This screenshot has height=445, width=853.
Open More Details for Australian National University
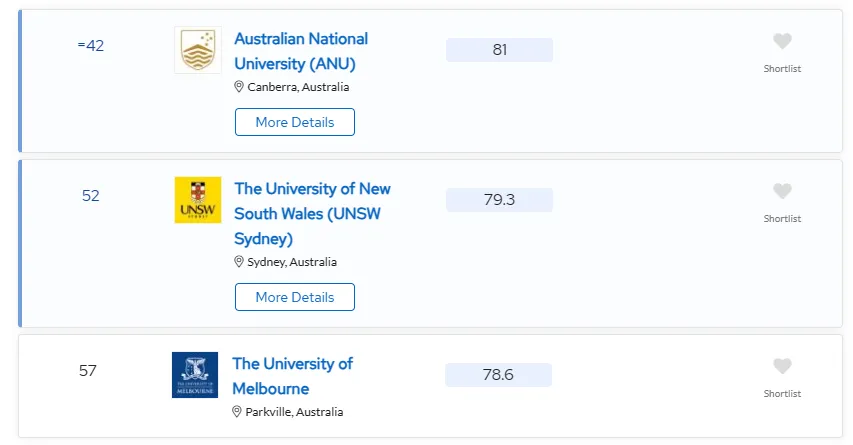[x=295, y=122]
